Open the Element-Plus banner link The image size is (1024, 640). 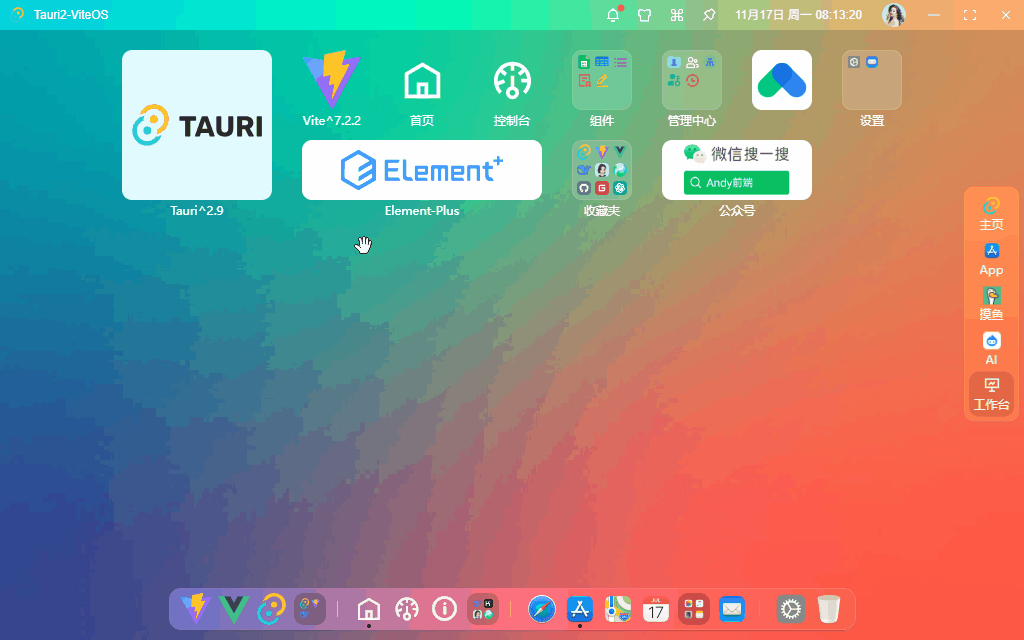coord(421,170)
